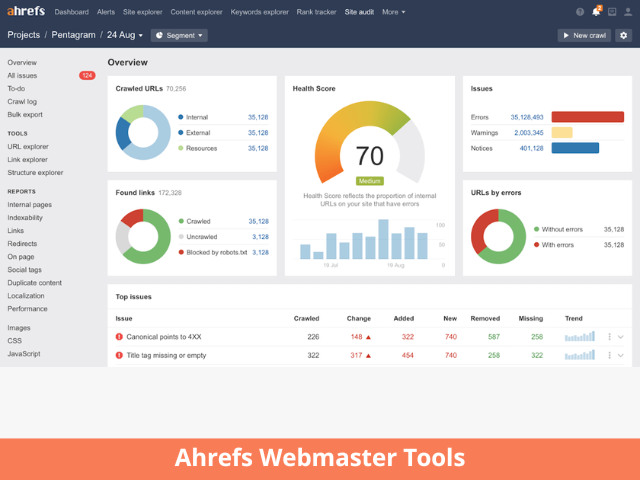Click Warnings count 2,003,345
Screen dimensions: 640x480
(x=529, y=133)
